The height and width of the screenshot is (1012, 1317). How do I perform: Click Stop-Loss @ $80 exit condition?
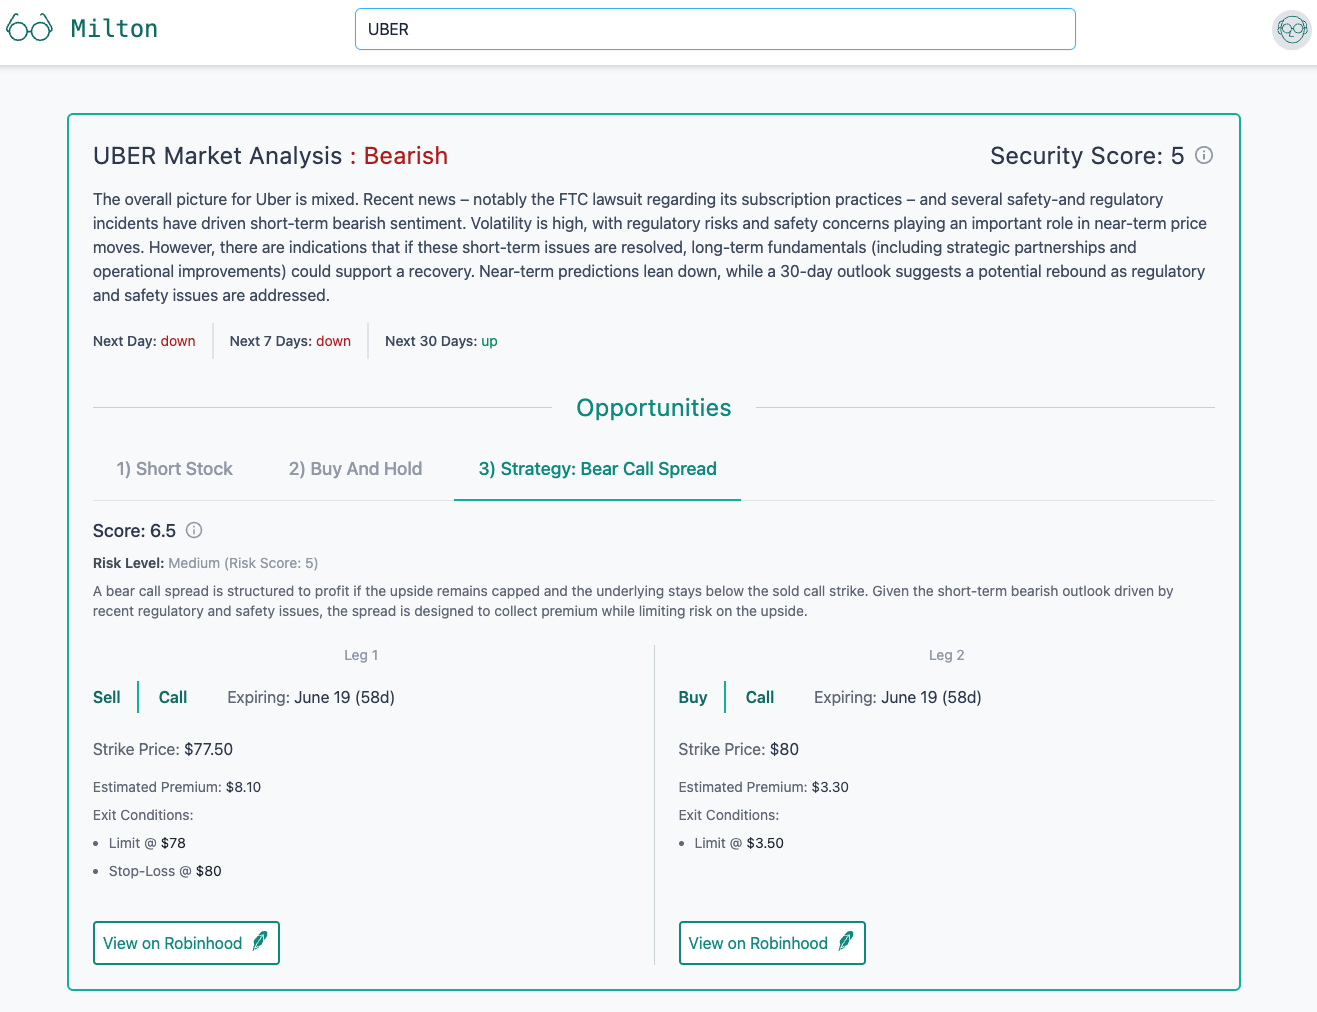[165, 871]
